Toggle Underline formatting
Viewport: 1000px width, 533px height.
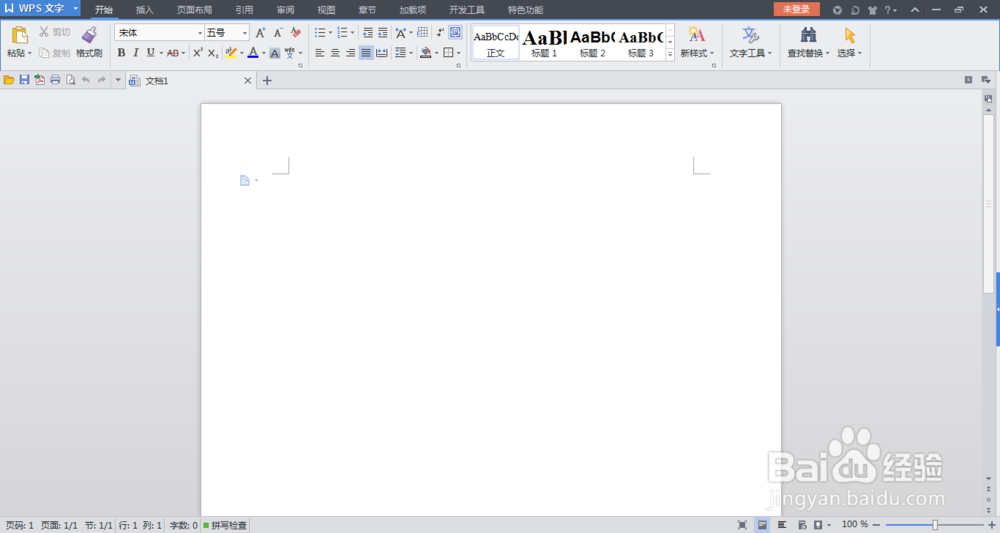pyautogui.click(x=151, y=53)
